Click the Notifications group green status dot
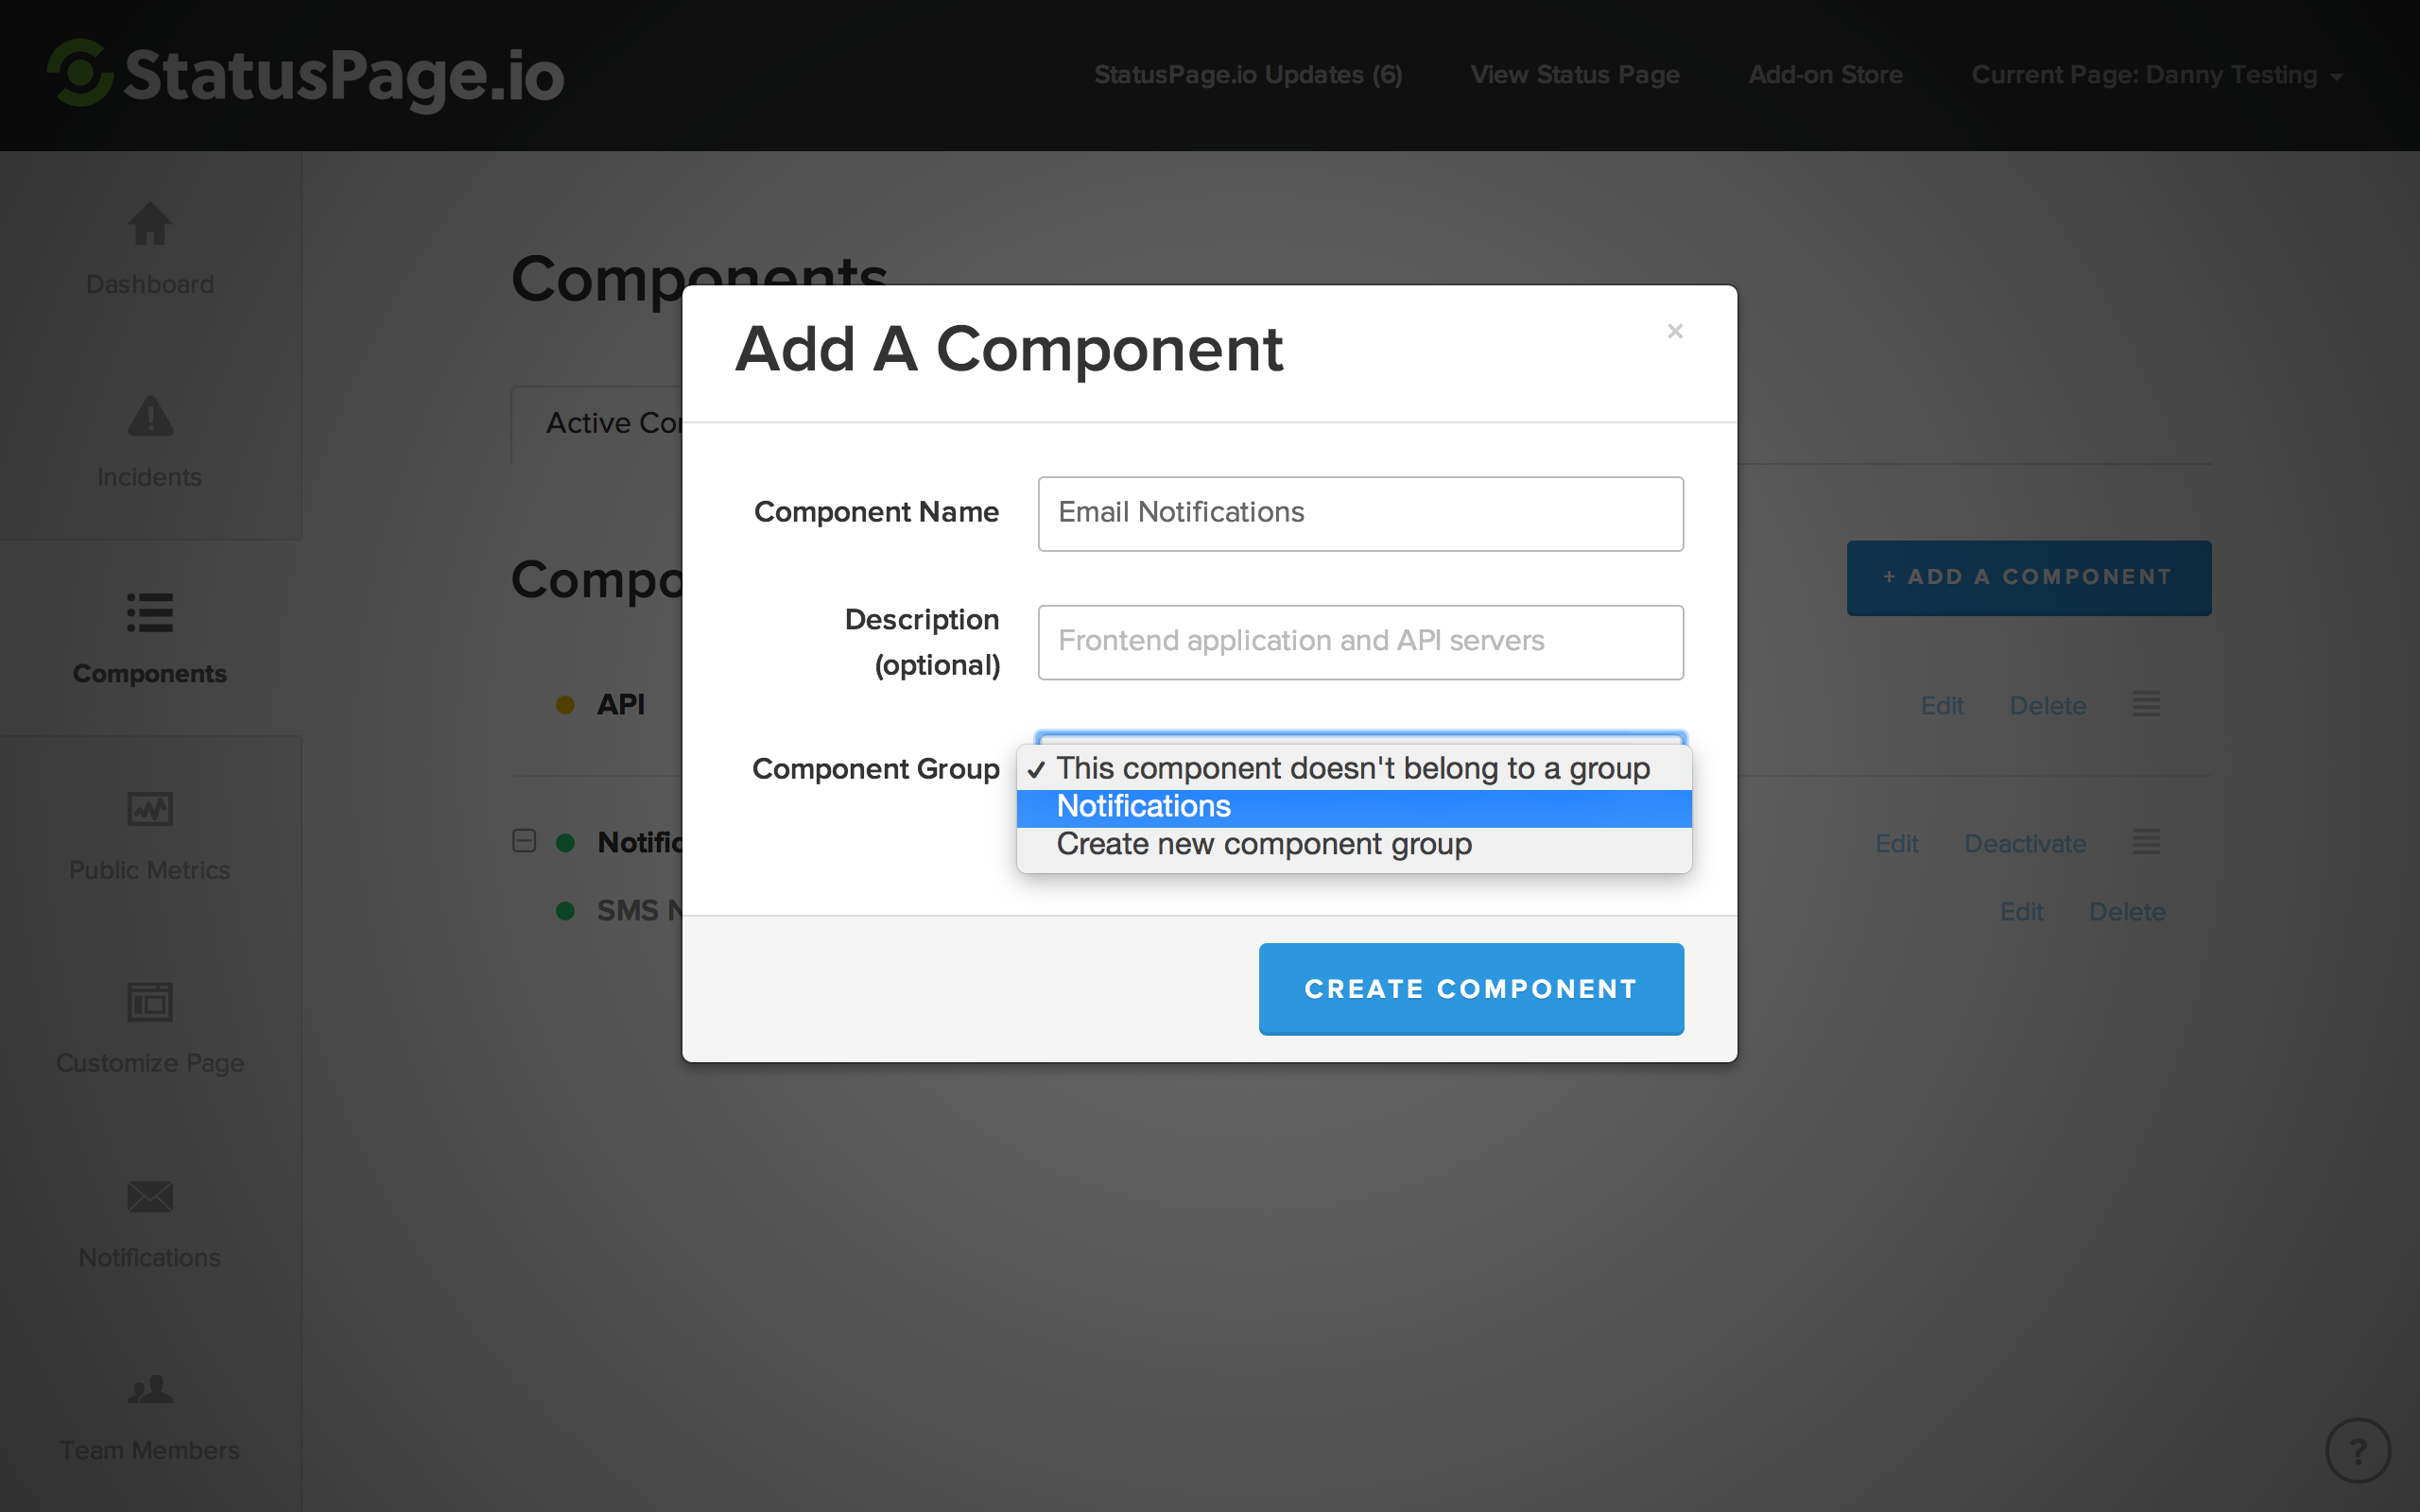The image size is (2420, 1512). point(565,843)
